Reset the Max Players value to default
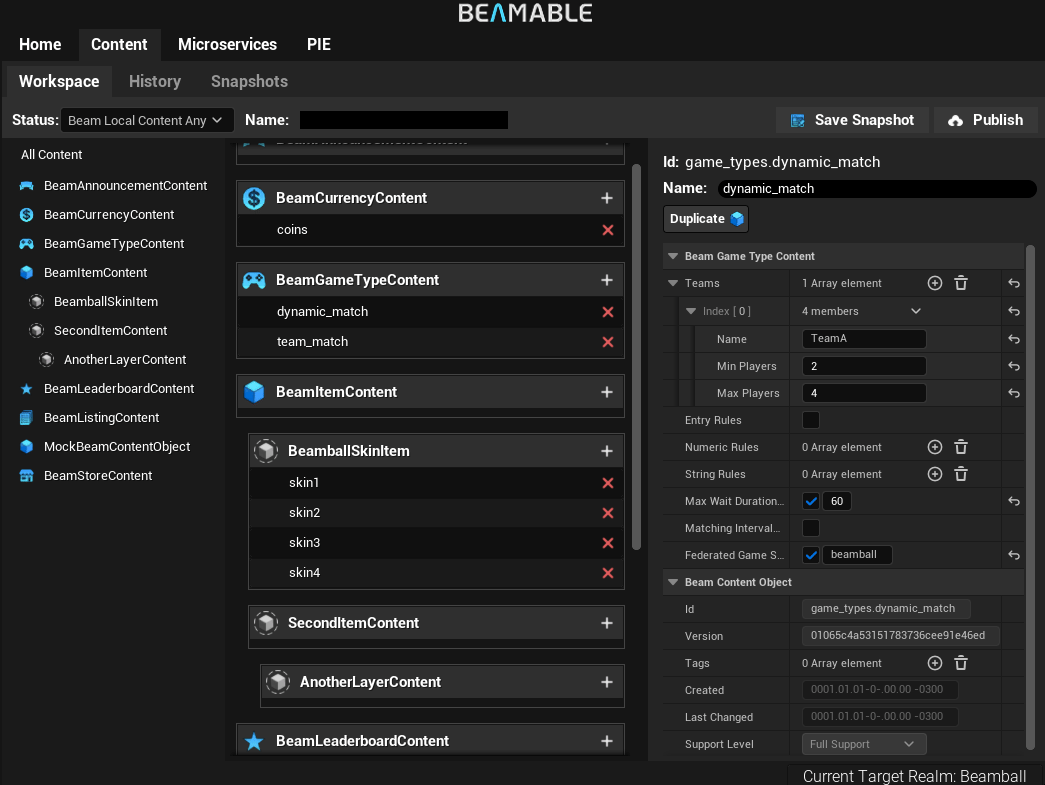1045x785 pixels. coord(1014,393)
